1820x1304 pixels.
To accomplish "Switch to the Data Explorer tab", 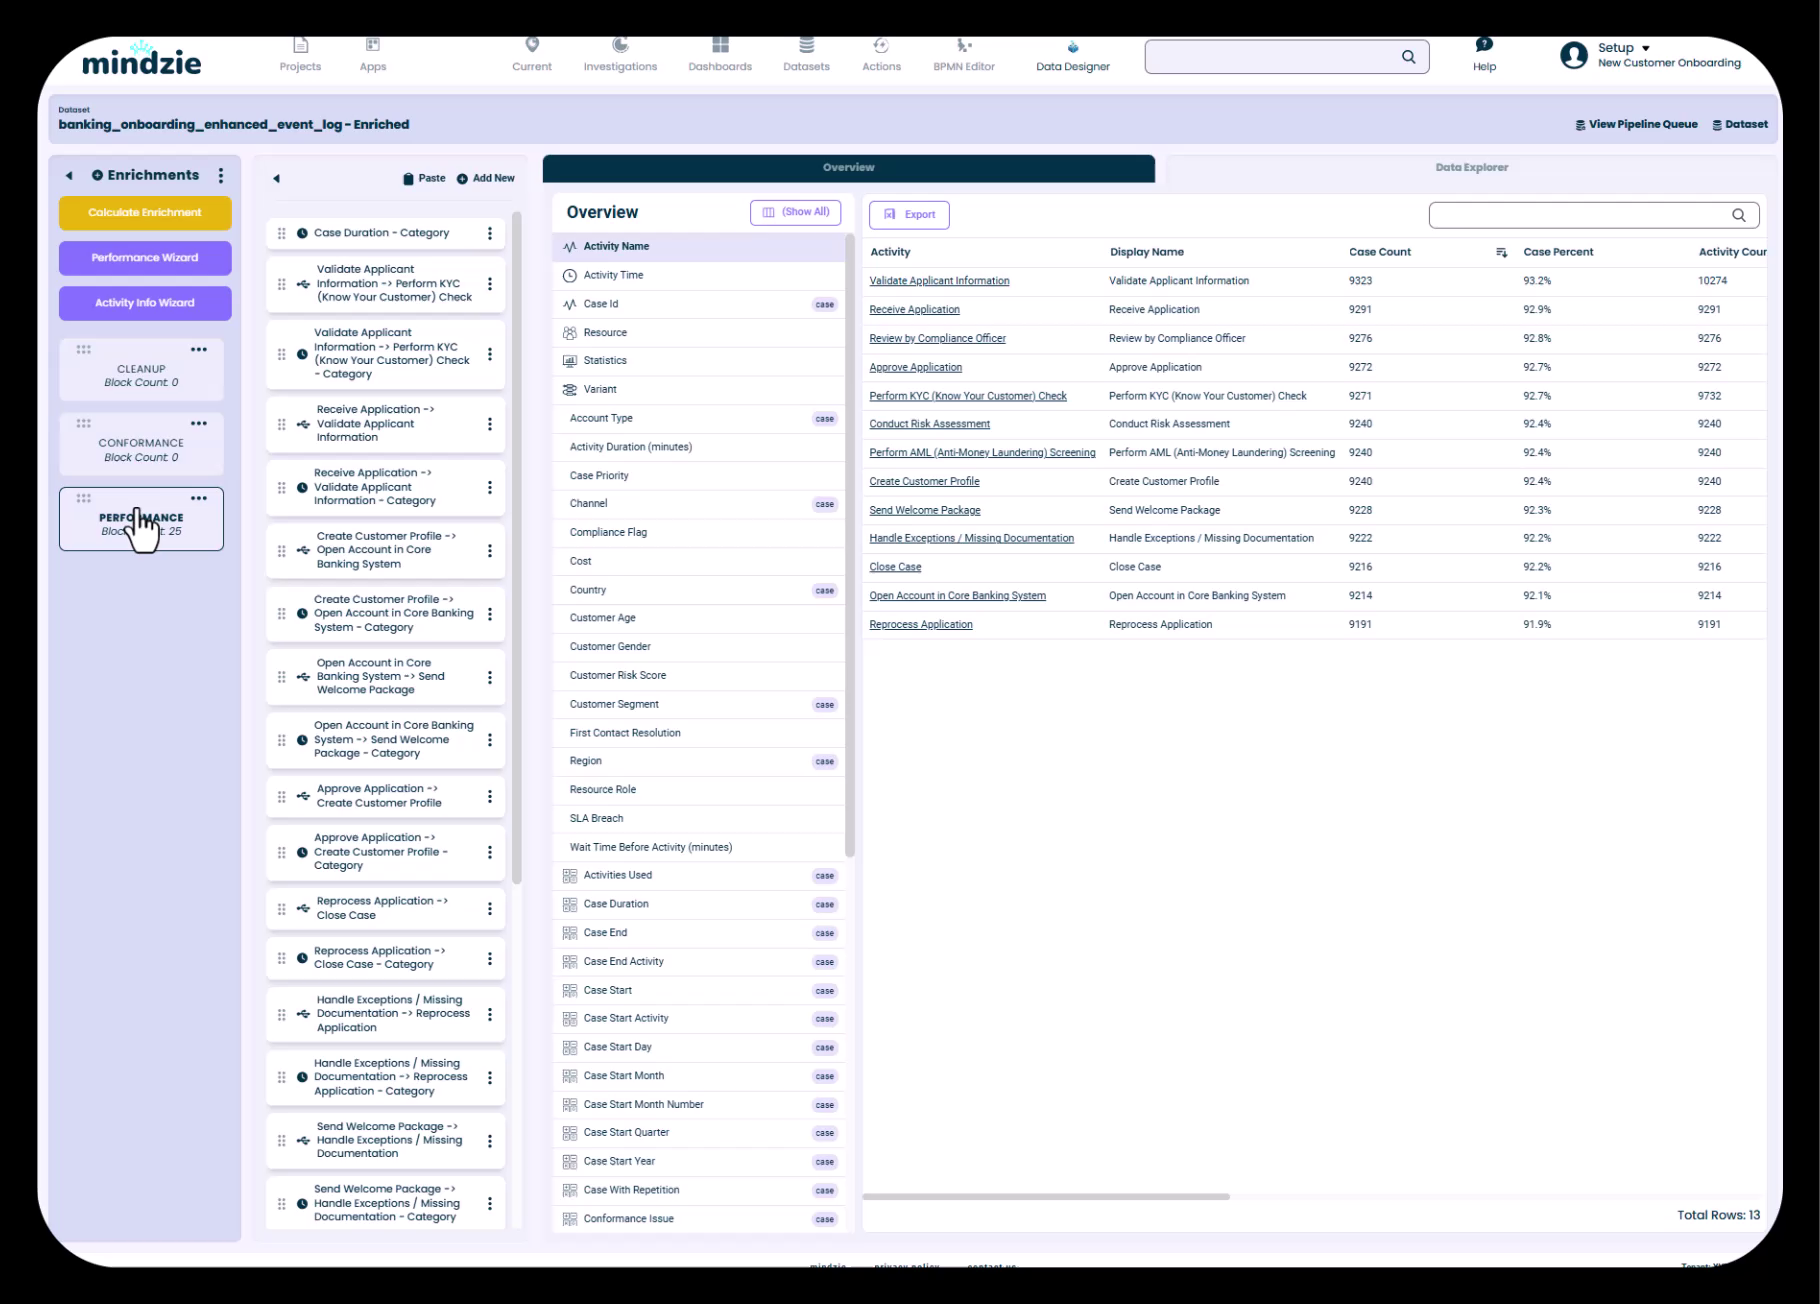I will (1471, 168).
